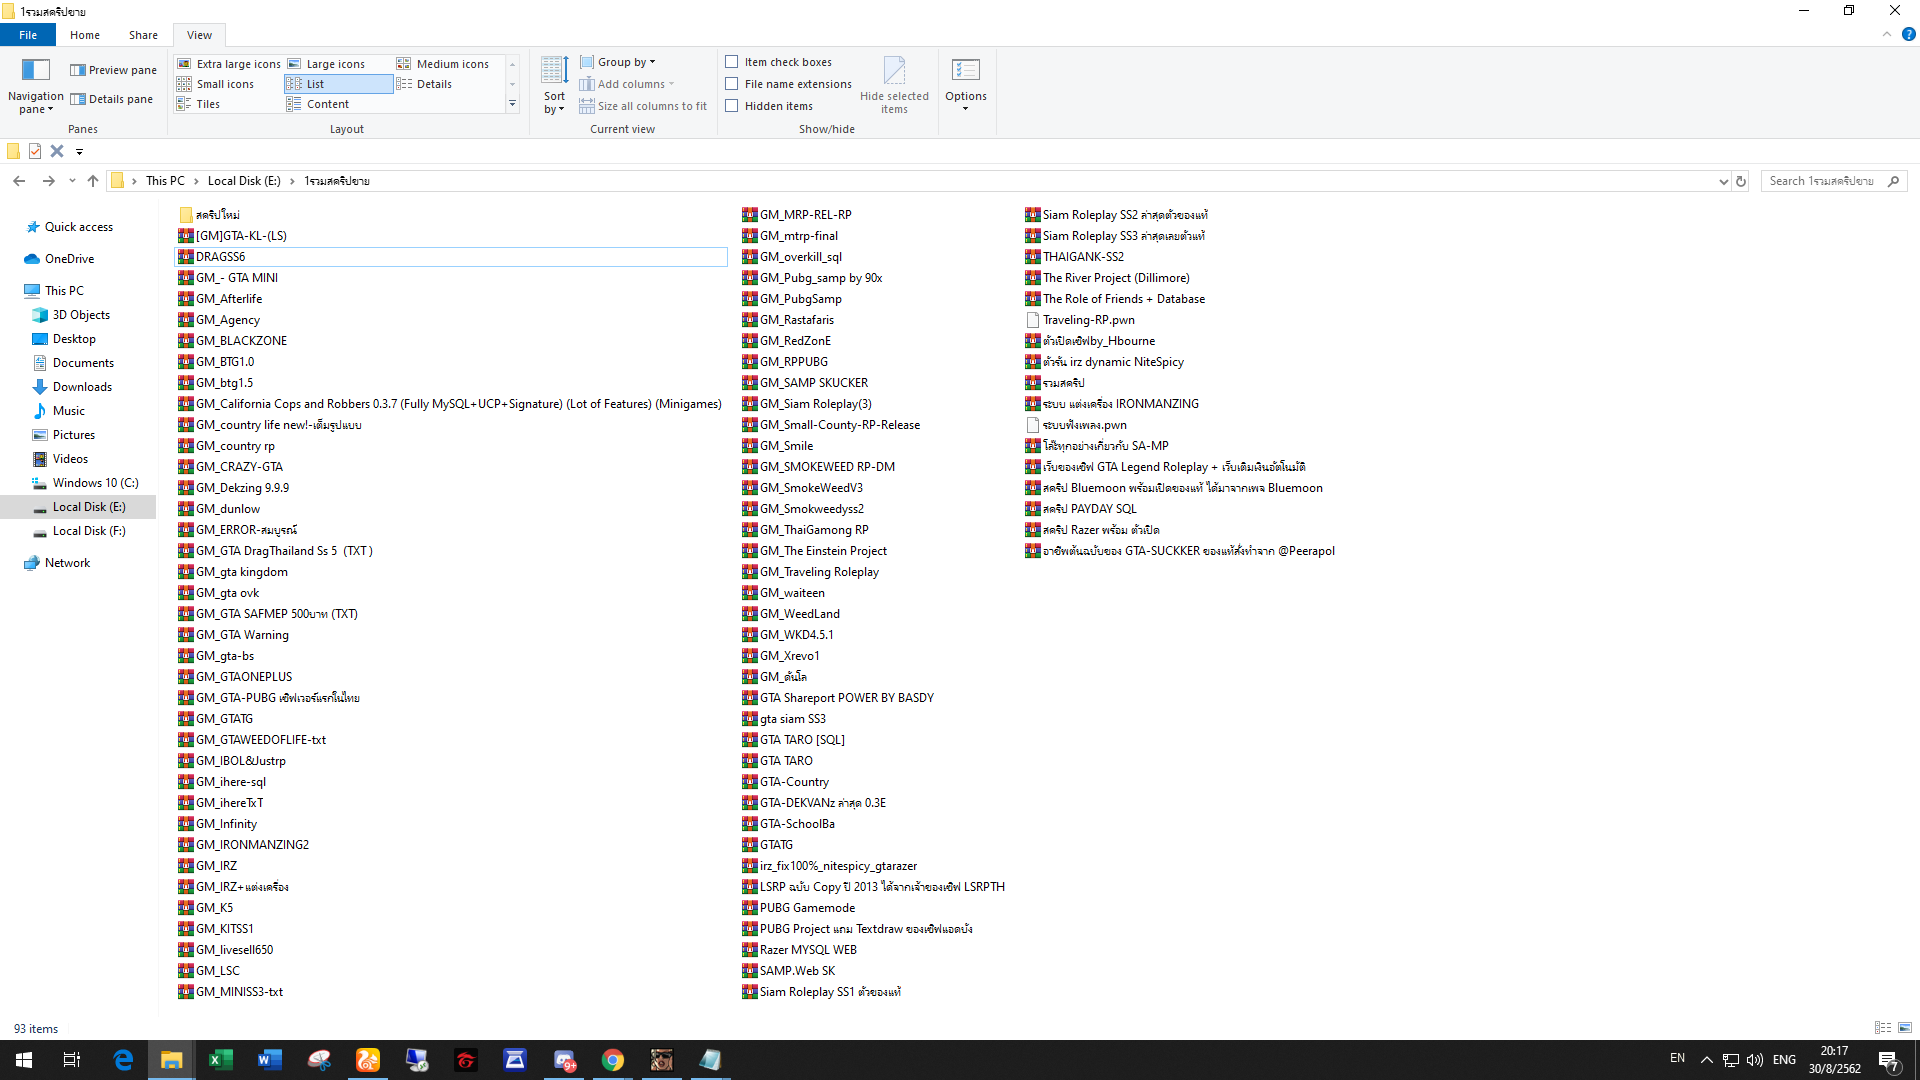This screenshot has height=1080, width=1920.
Task: Open the Add columns dropdown
Action: tap(627, 84)
